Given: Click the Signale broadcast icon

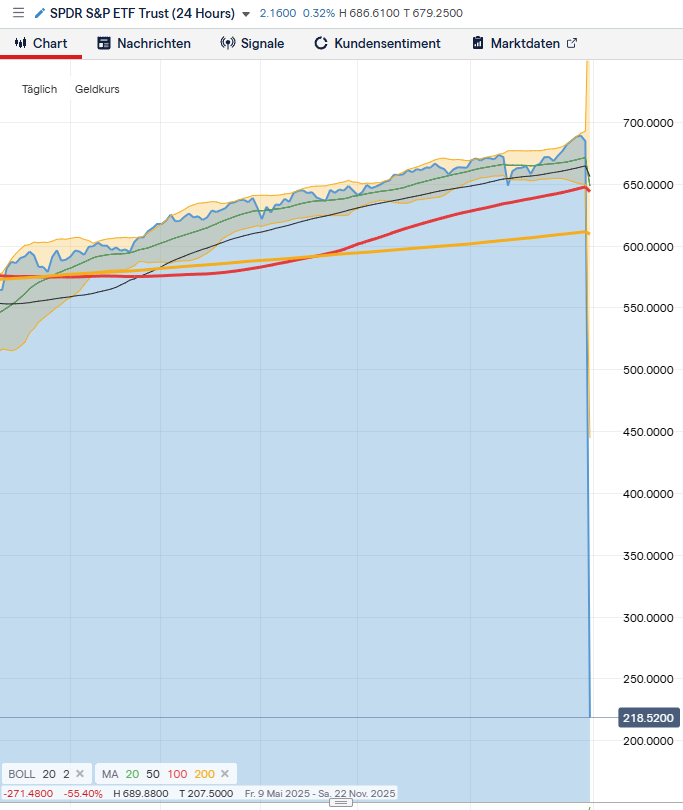Looking at the screenshot, I should [x=228, y=43].
